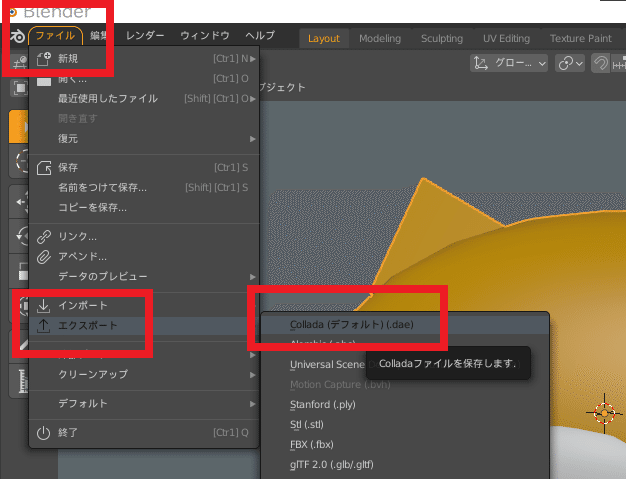
Task: Toggle the snap magnet icon
Action: (x=600, y=63)
